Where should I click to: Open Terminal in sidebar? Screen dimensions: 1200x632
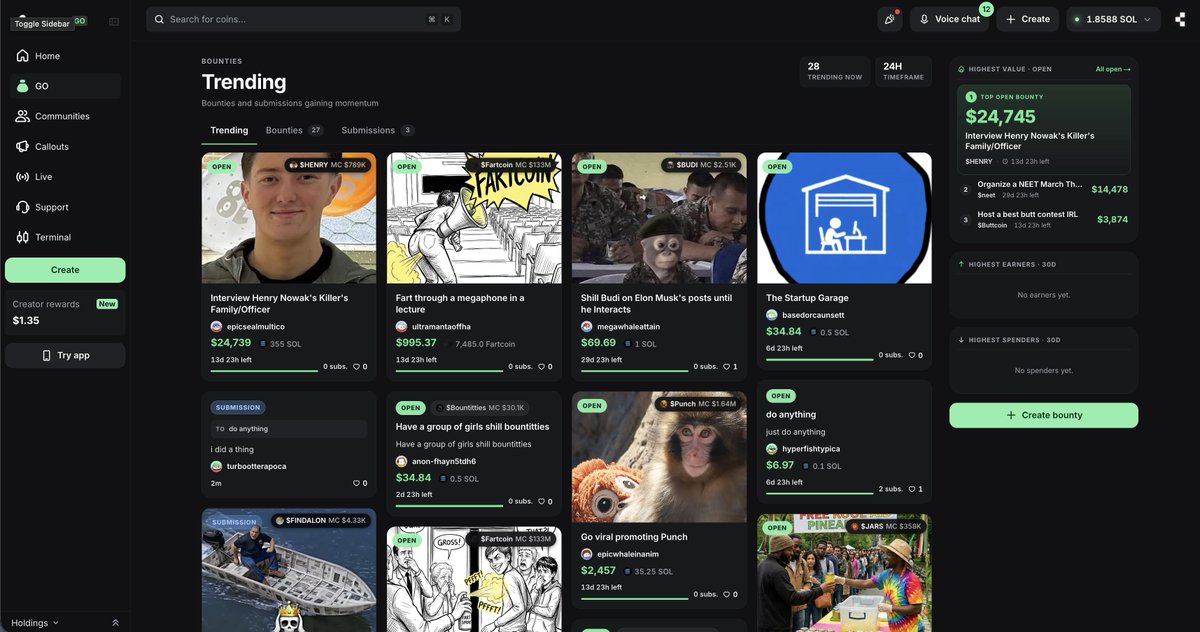tap(63, 237)
